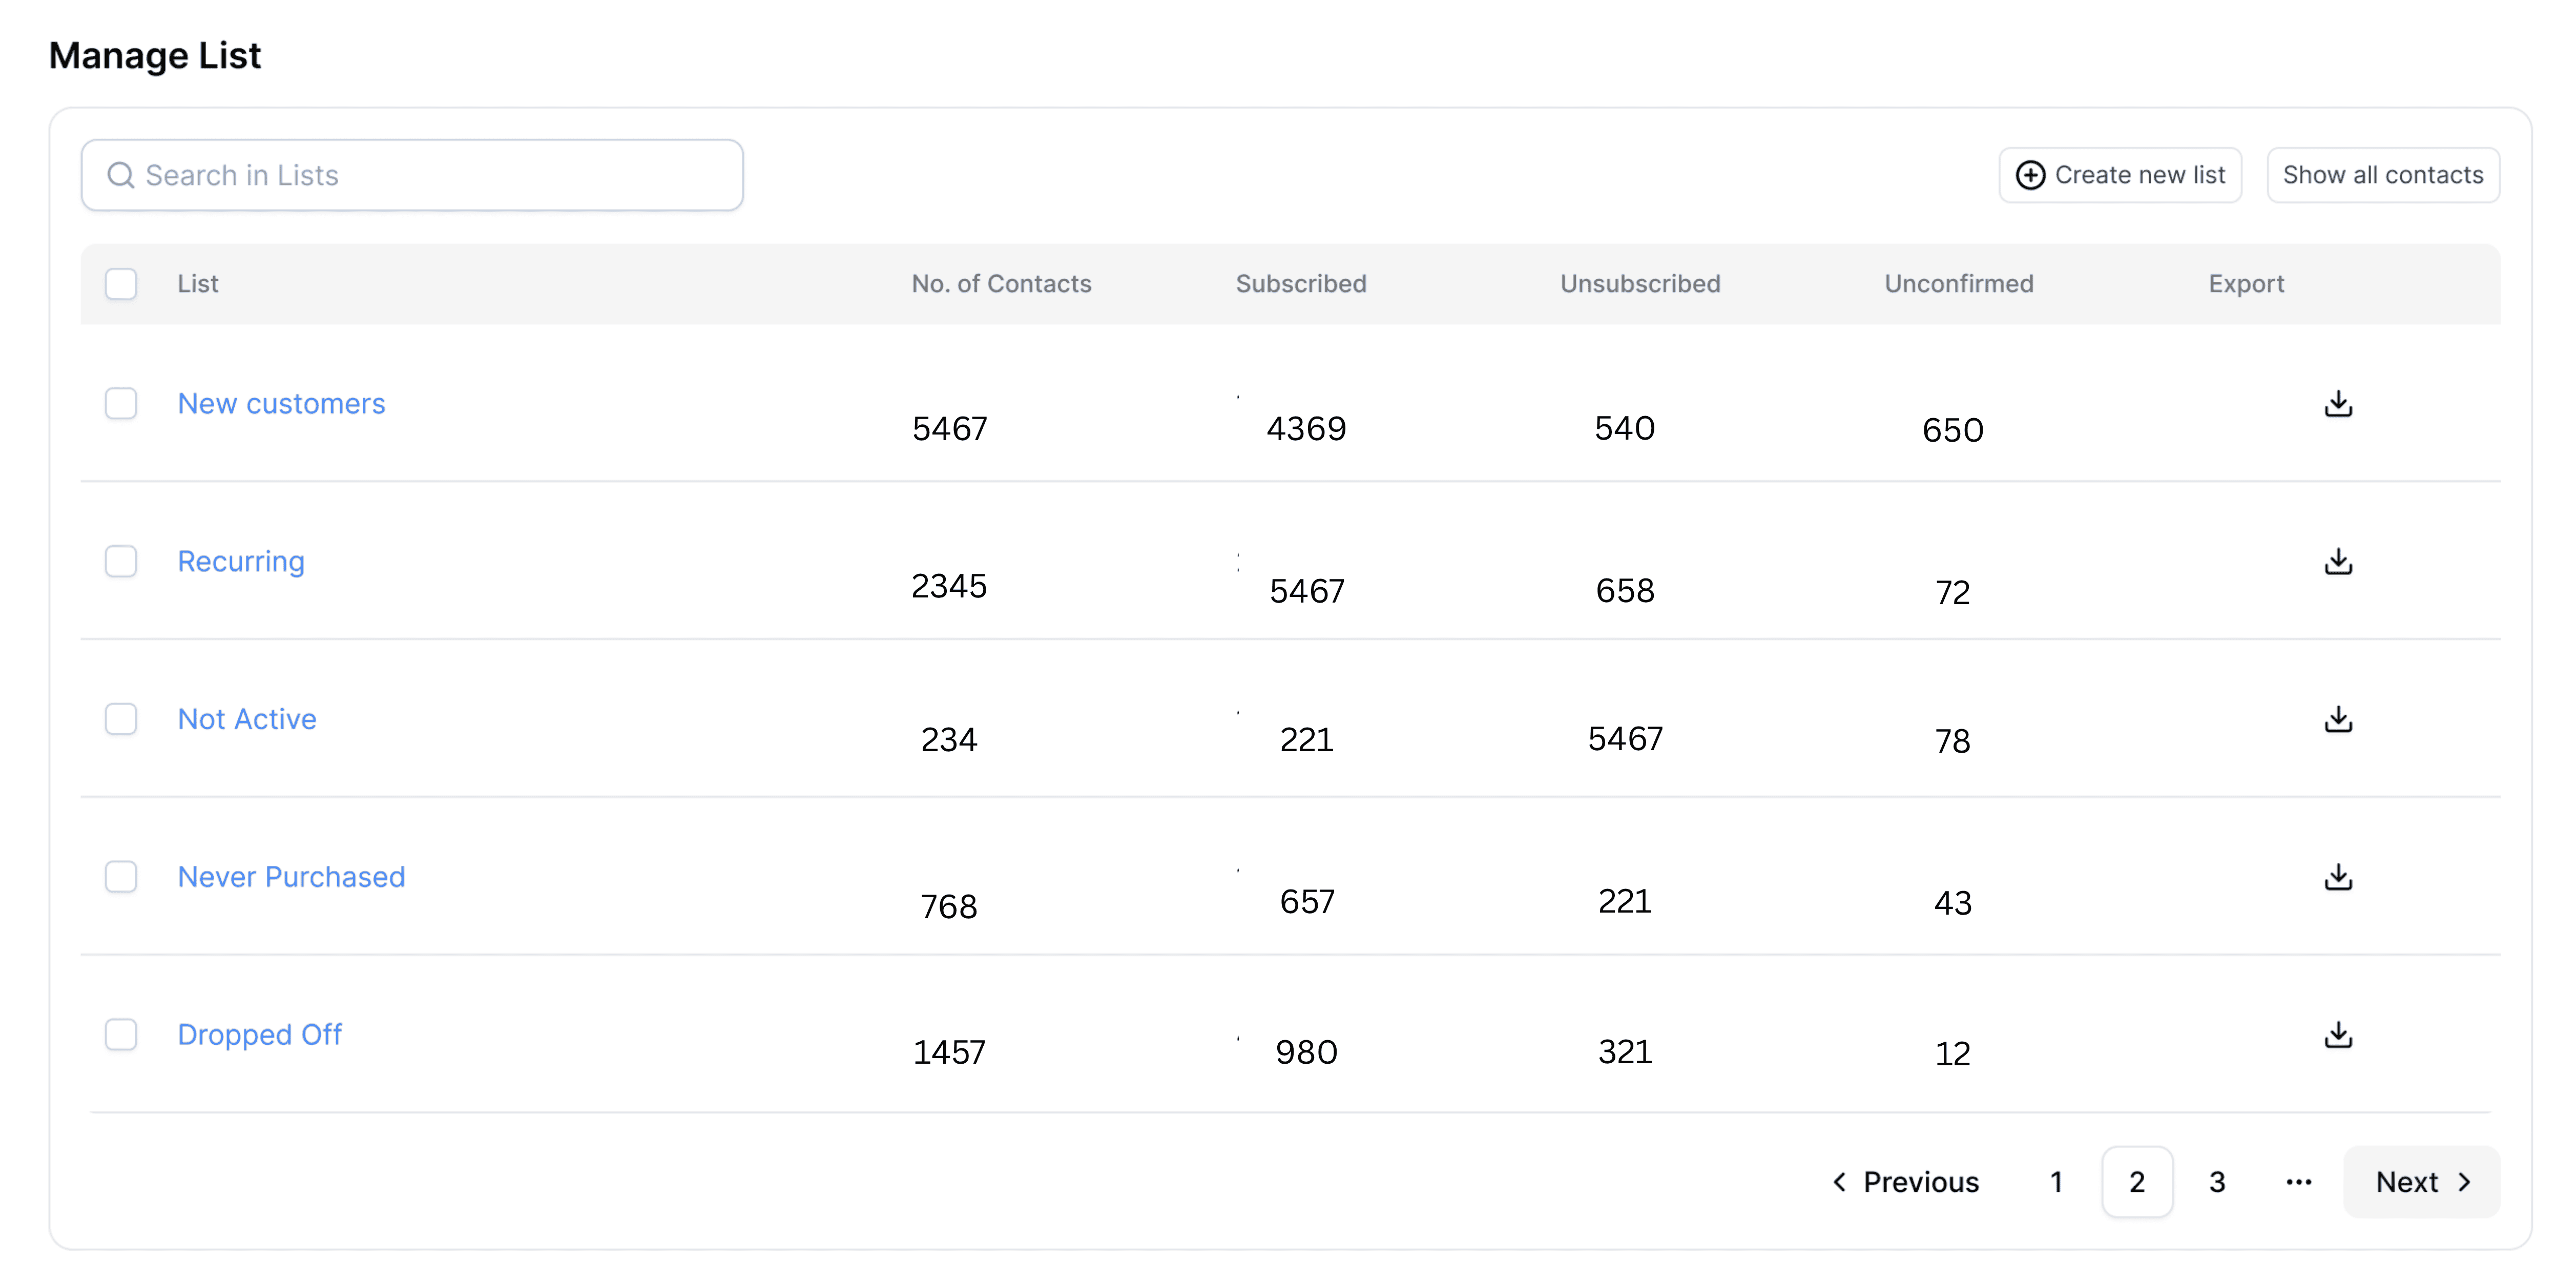
Task: Select the Not Active list checkbox
Action: 121,719
